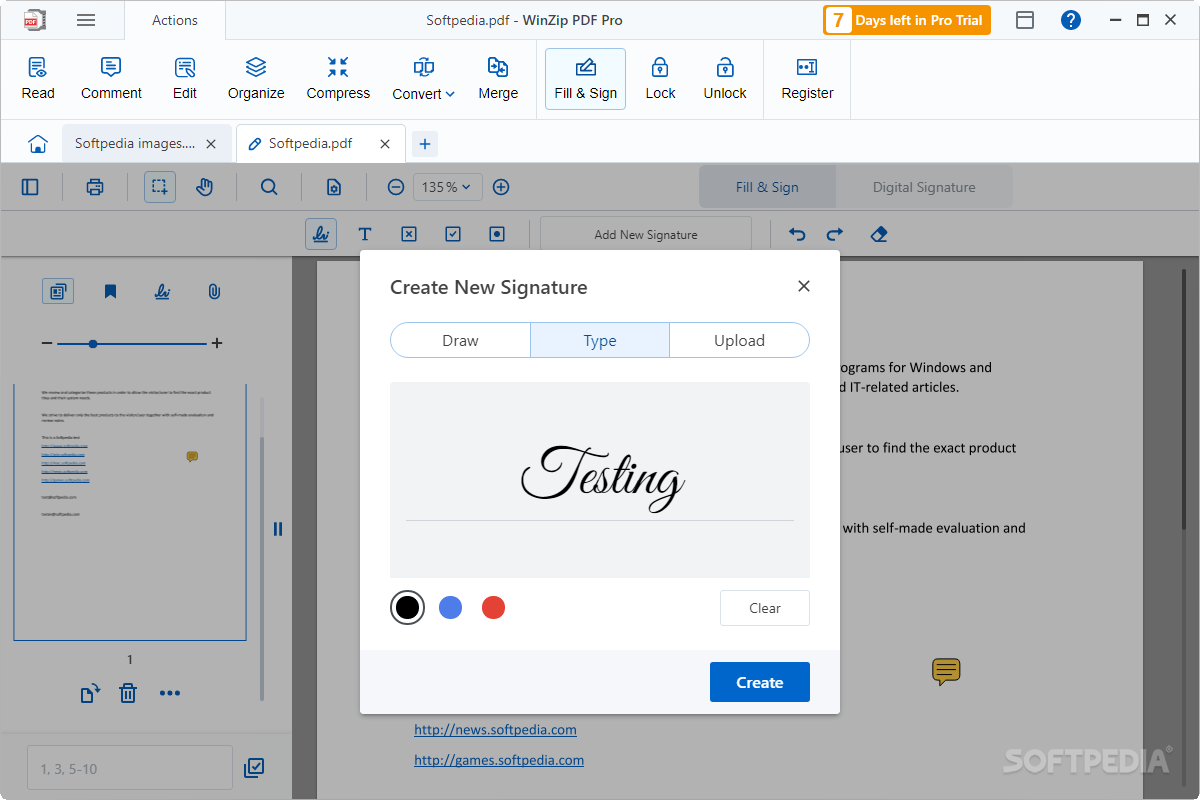Open the document properties icon
Image resolution: width=1200 pixels, height=800 pixels.
click(x=334, y=187)
